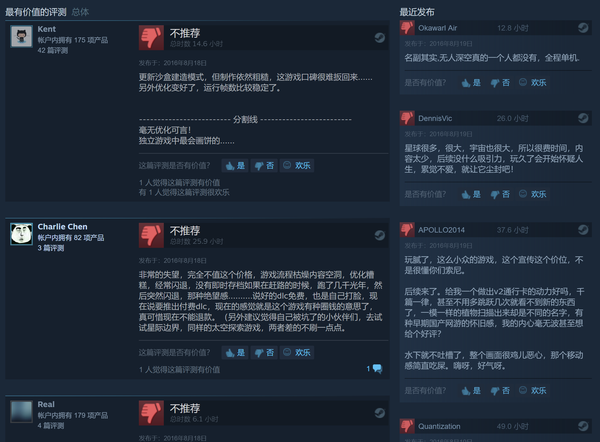600x442 pixels.
Task: Vote 是 (yes) on Kent's review
Action: tap(235, 165)
